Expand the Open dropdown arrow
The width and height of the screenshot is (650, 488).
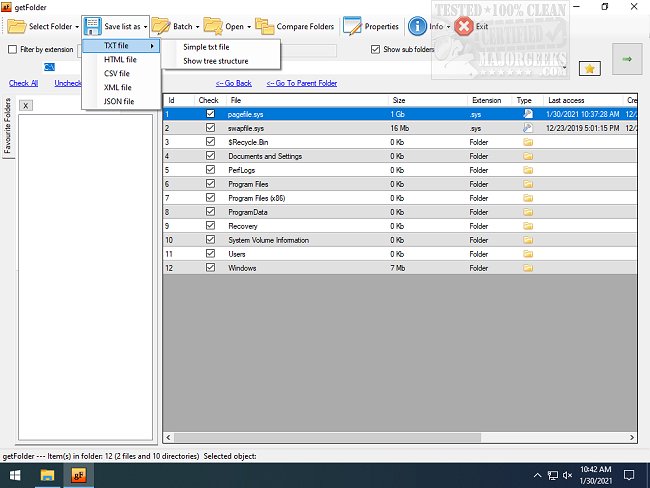(249, 27)
